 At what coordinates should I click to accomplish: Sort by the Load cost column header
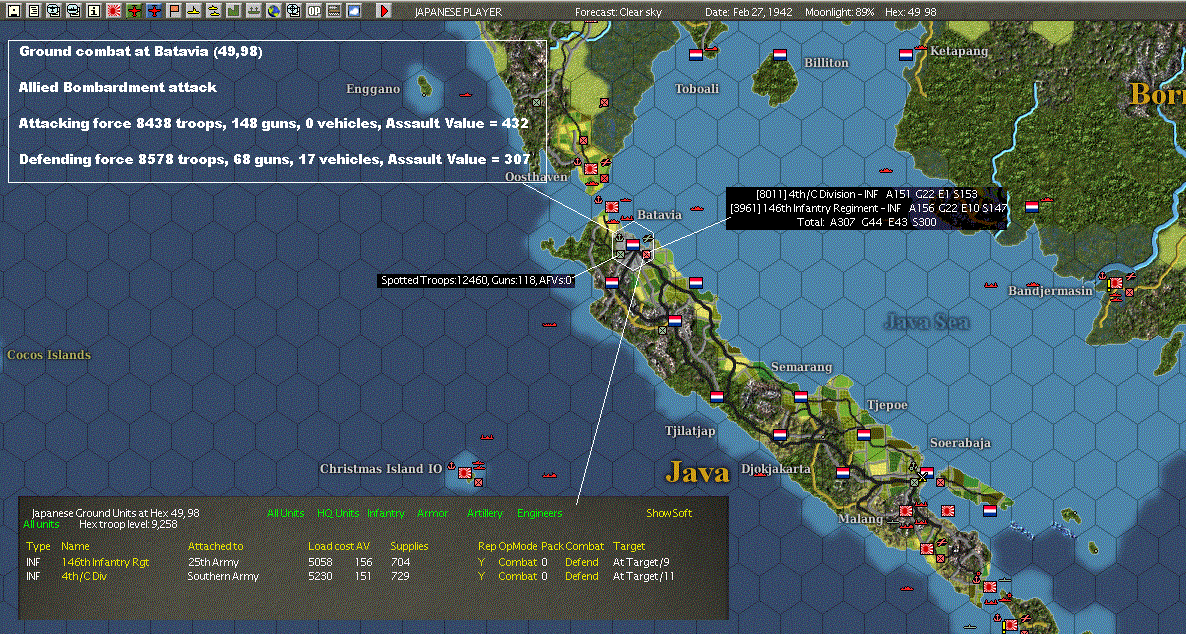click(x=331, y=545)
